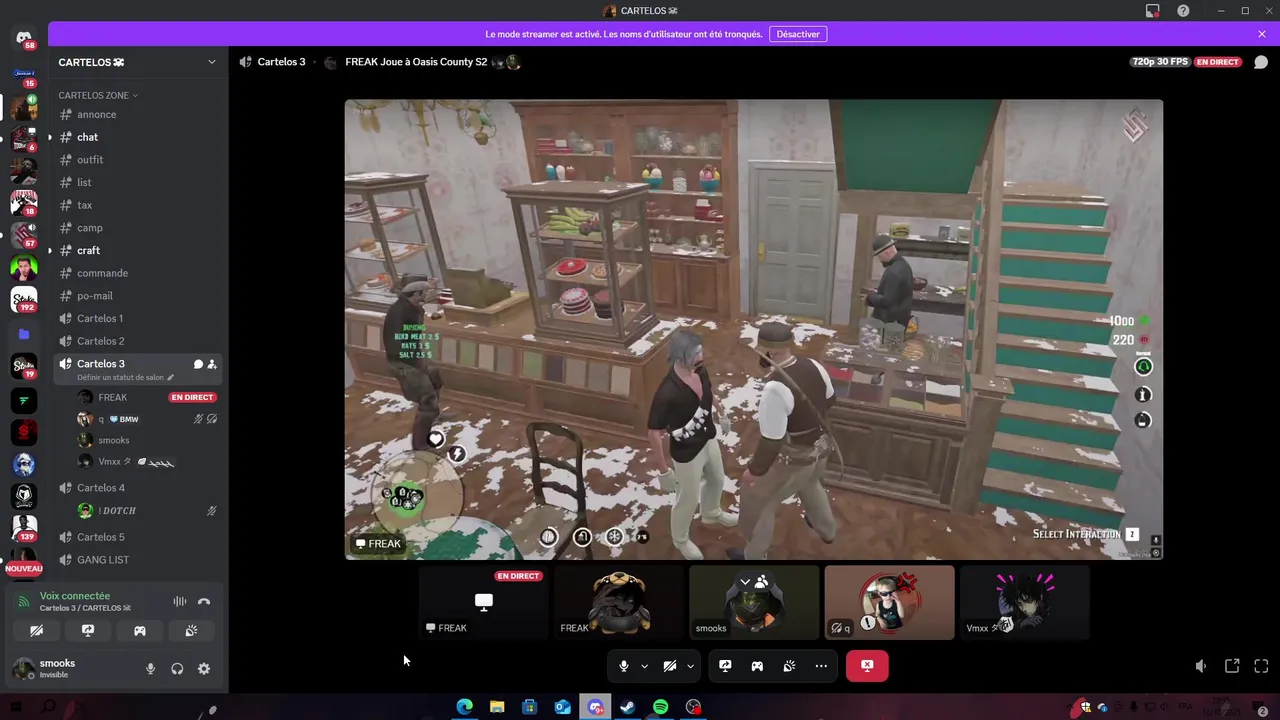Toggle camera in the bottom control bar
Viewport: 1280px width, 720px height.
coord(670,666)
